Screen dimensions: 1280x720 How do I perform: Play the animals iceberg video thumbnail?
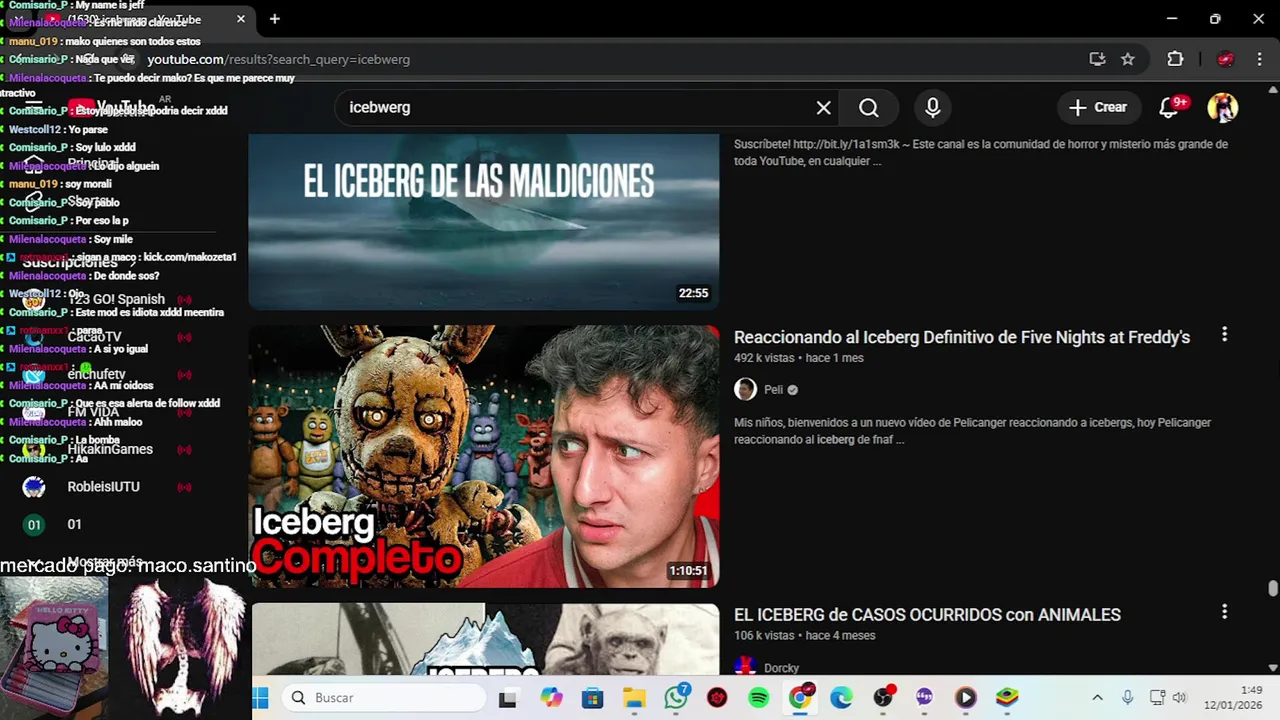[484, 639]
